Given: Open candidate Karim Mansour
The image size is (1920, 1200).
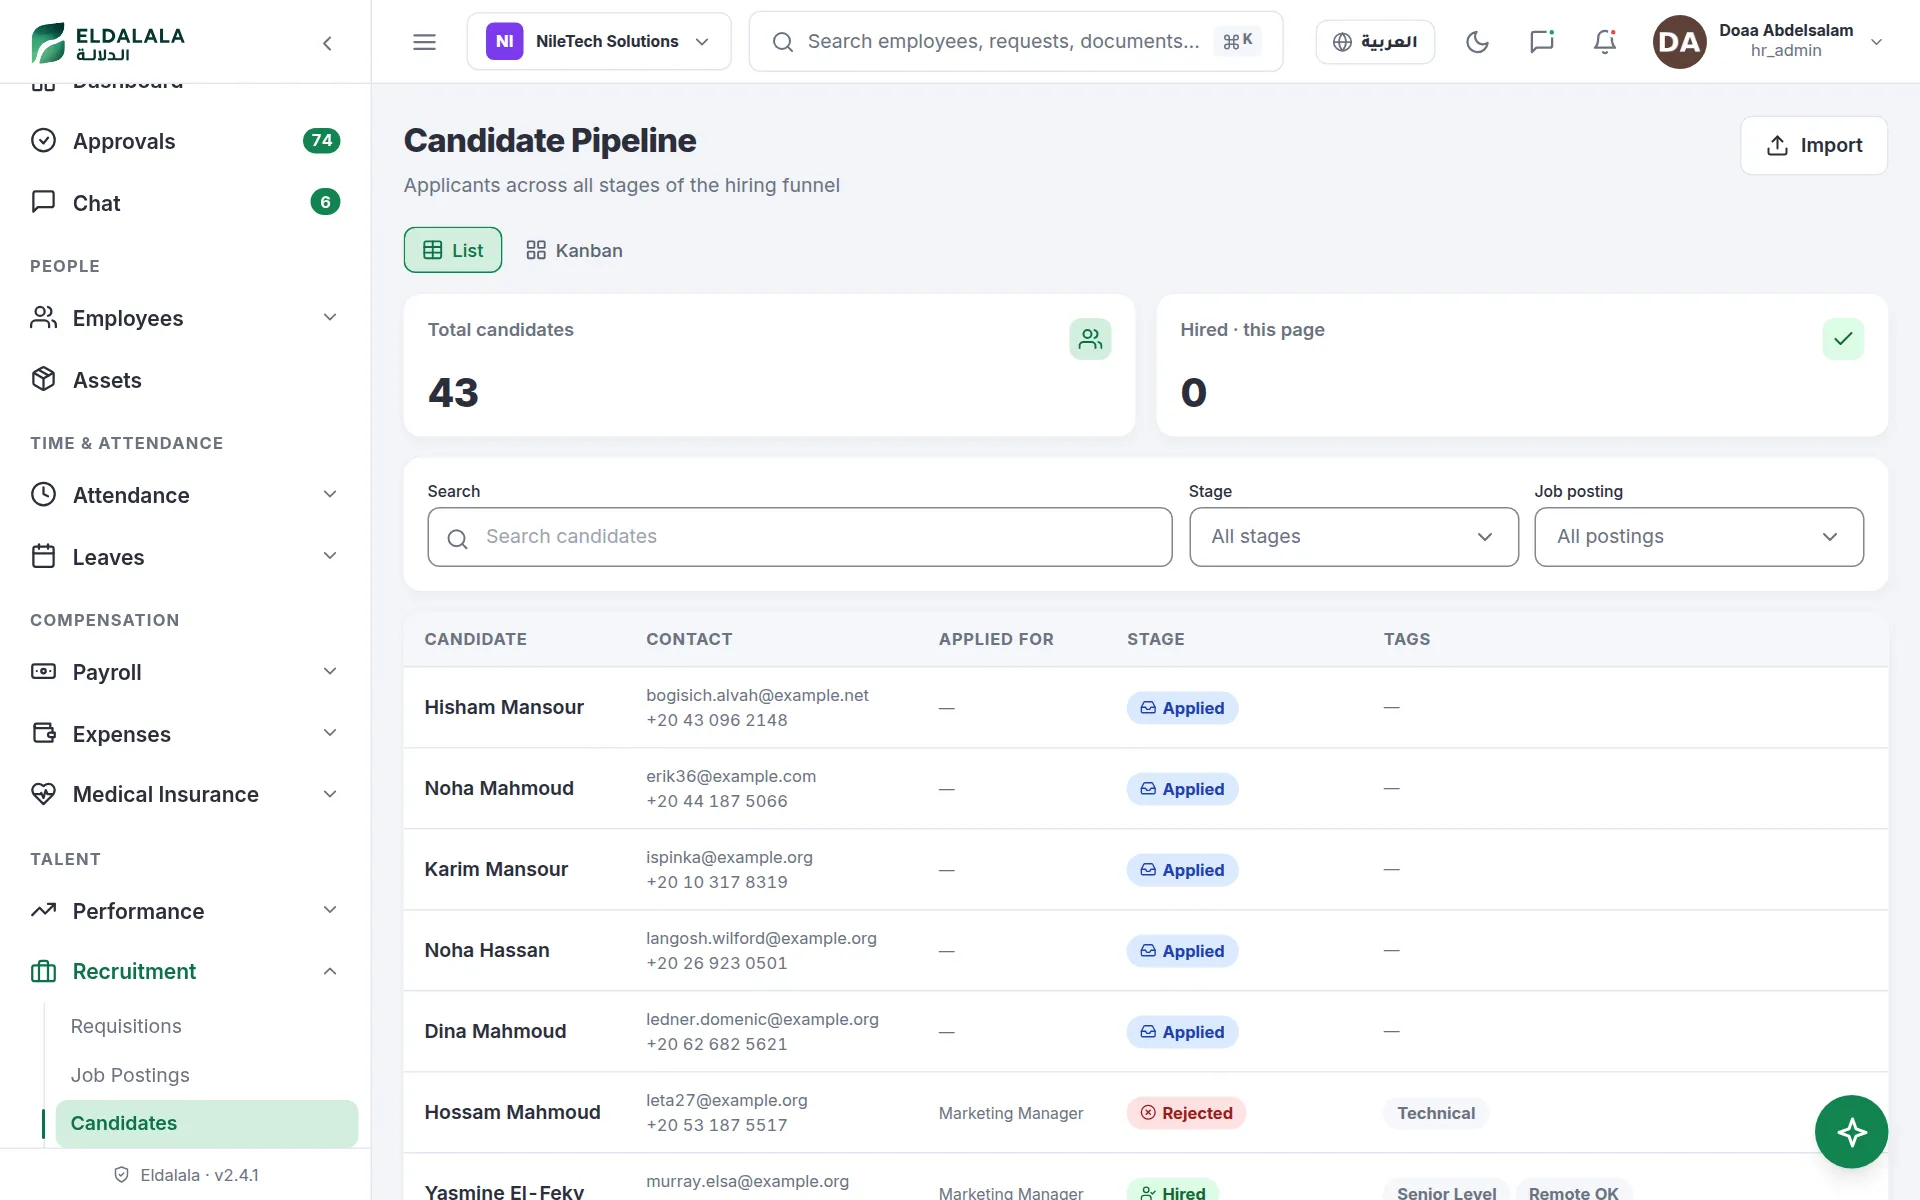Looking at the screenshot, I should 496,869.
